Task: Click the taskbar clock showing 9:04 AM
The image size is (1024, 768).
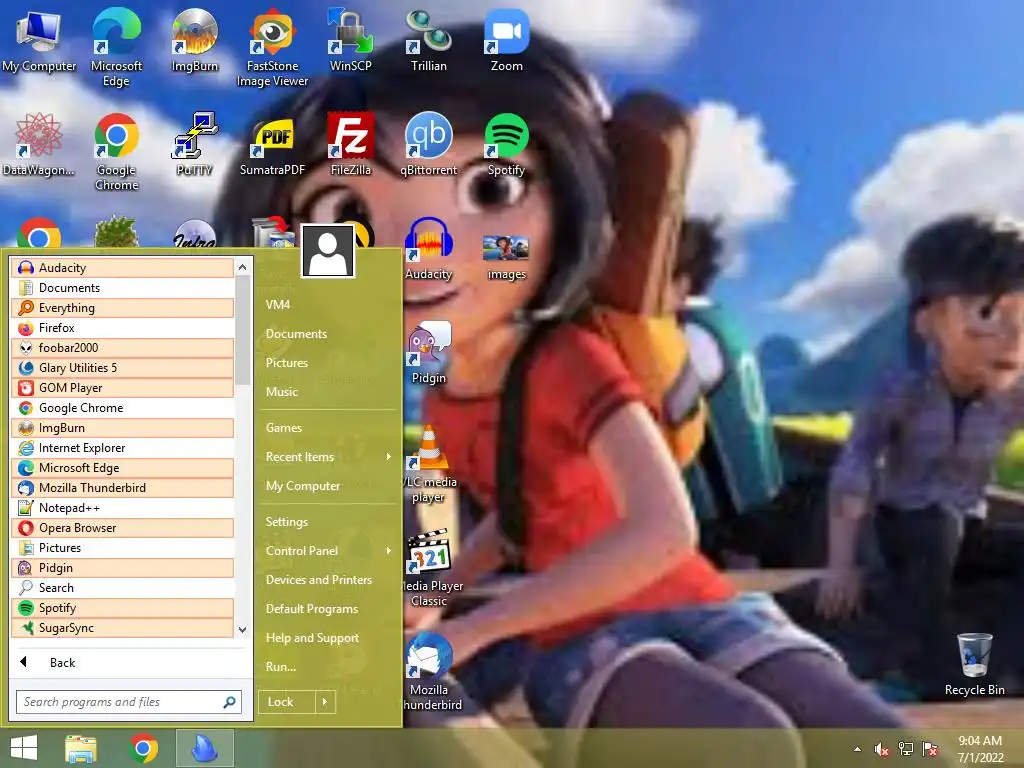Action: click(980, 749)
